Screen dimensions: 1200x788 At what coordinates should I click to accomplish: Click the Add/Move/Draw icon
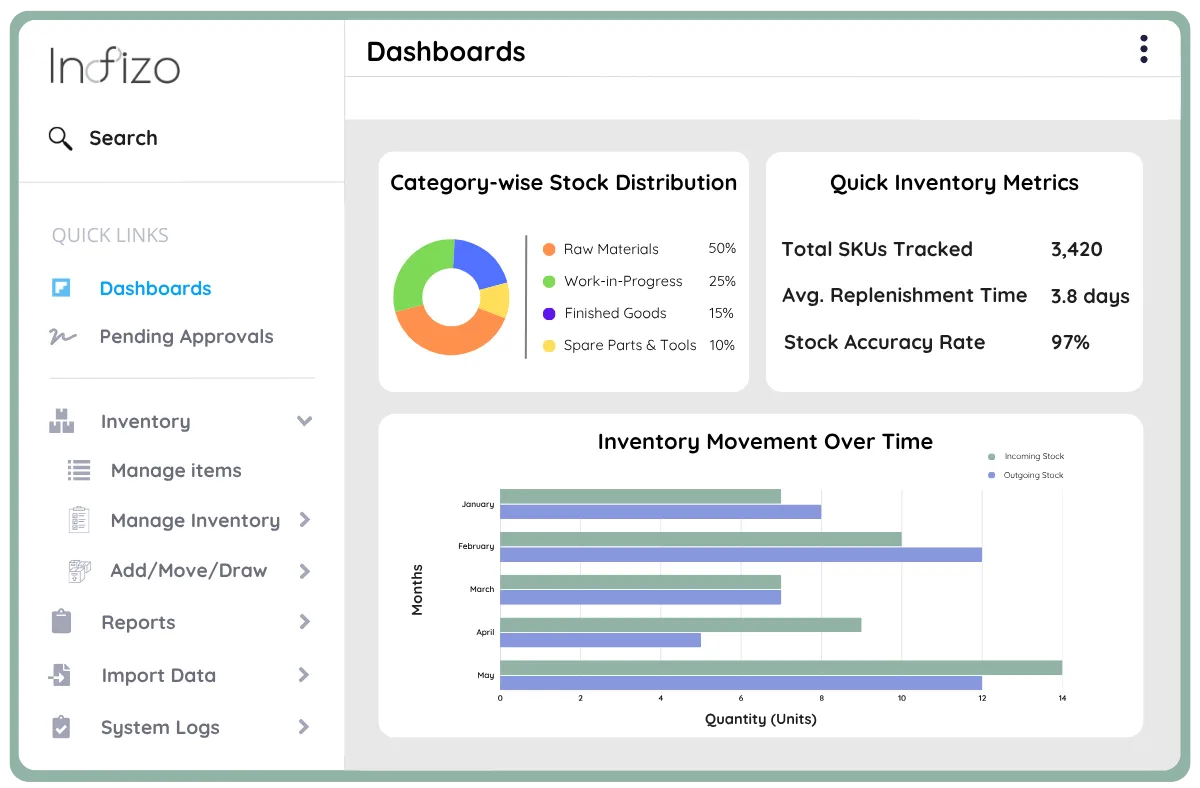click(78, 570)
